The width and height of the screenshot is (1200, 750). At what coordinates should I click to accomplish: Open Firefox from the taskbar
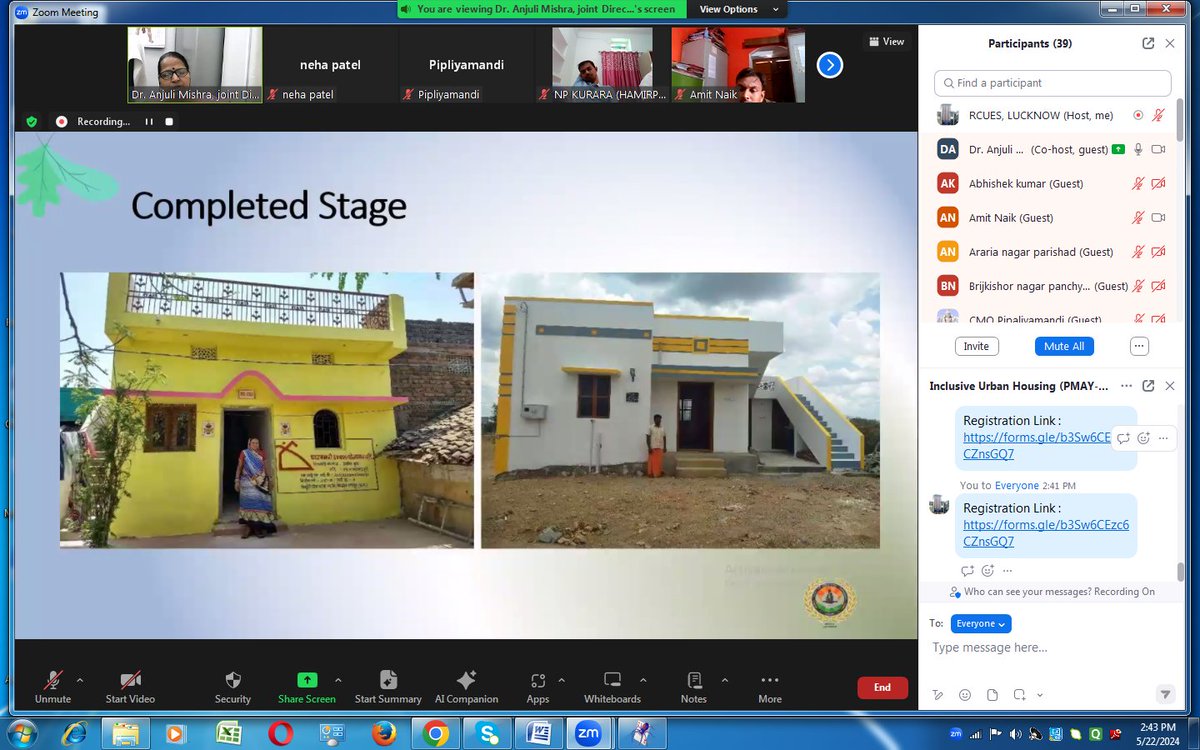coord(382,733)
